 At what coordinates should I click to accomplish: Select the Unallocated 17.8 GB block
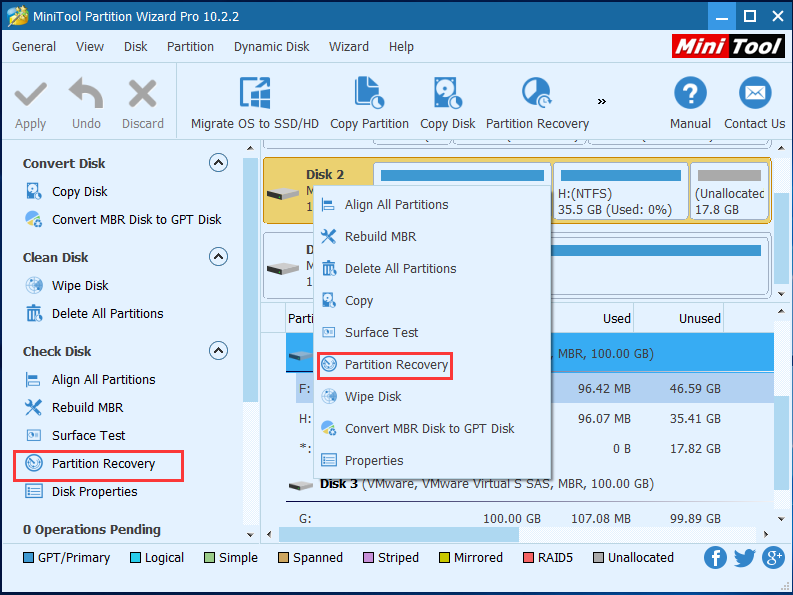pyautogui.click(x=729, y=191)
